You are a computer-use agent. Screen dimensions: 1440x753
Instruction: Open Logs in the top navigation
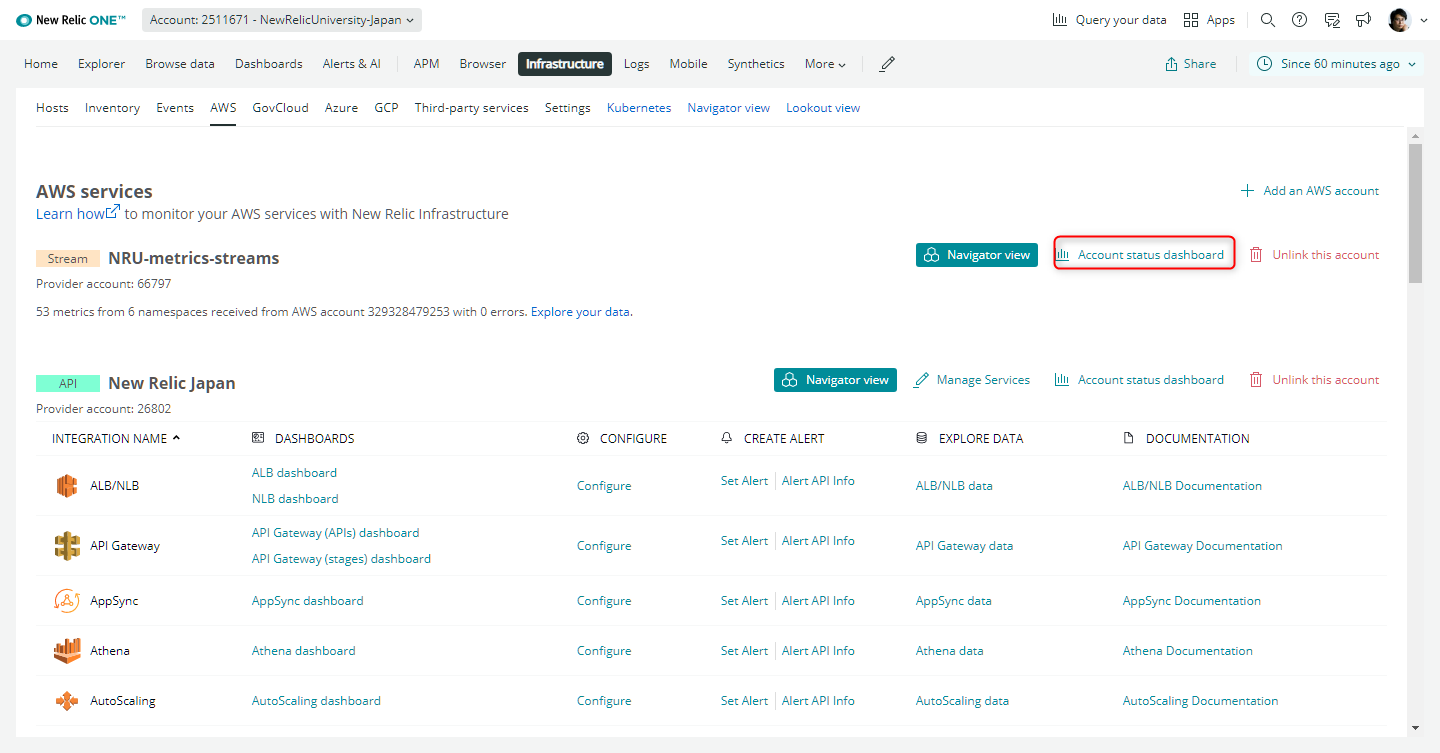coord(637,64)
